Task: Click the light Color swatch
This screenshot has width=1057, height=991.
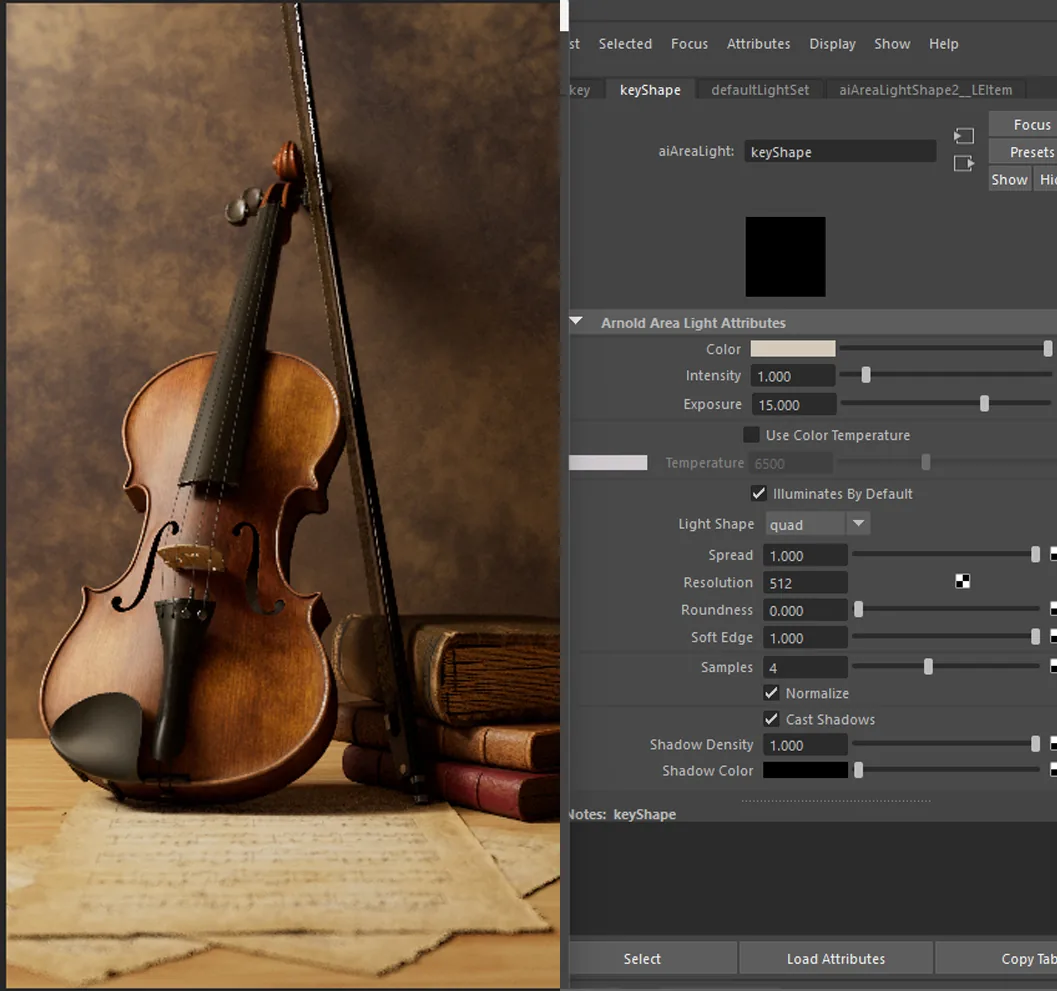Action: point(793,349)
